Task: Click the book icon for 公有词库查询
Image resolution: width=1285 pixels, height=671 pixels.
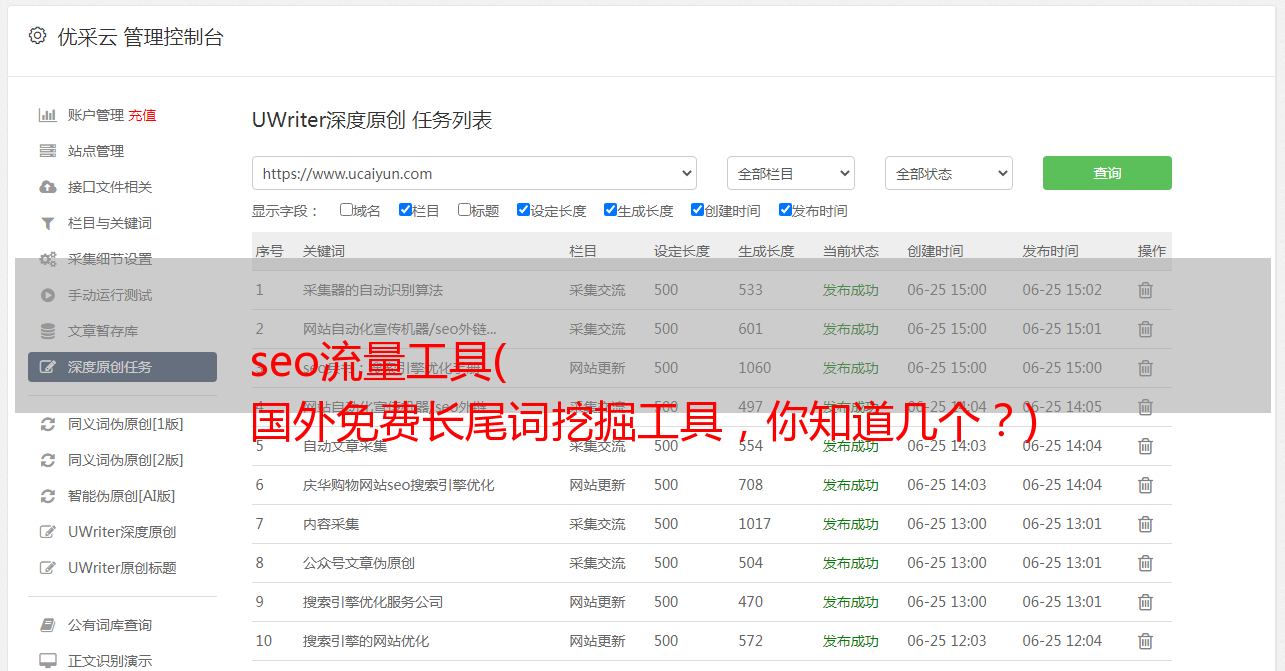Action: pyautogui.click(x=47, y=625)
